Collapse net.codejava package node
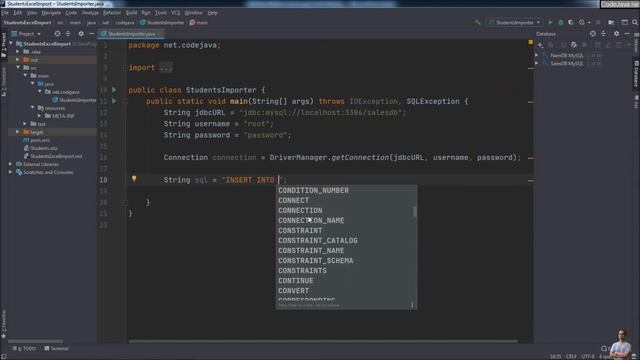 pyautogui.click(x=40, y=92)
